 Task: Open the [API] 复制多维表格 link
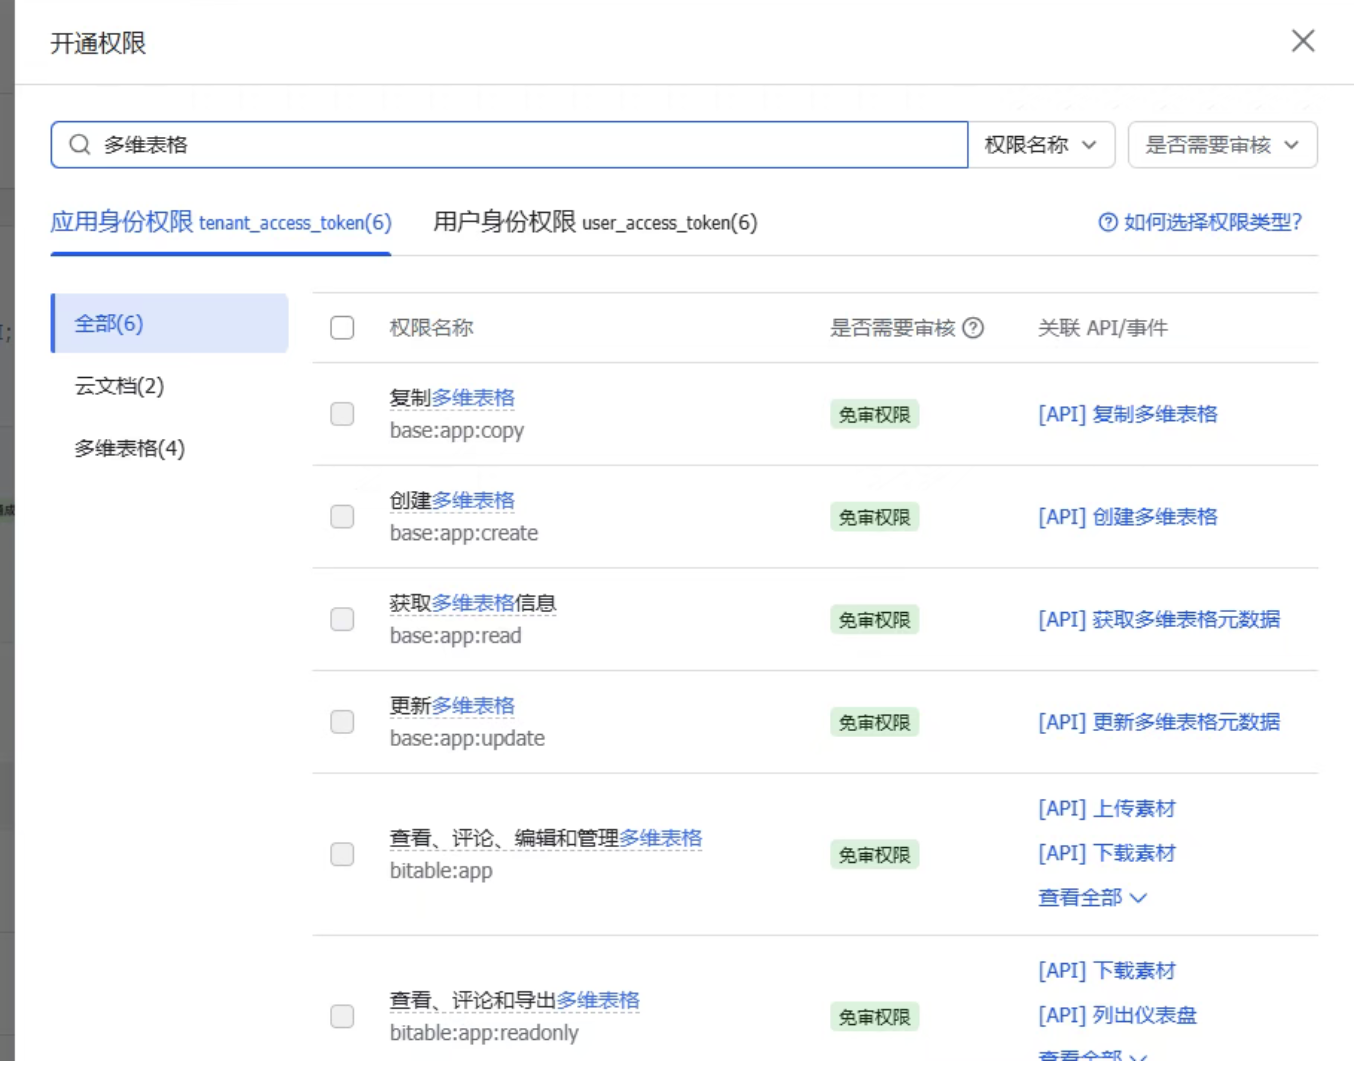(x=1127, y=414)
